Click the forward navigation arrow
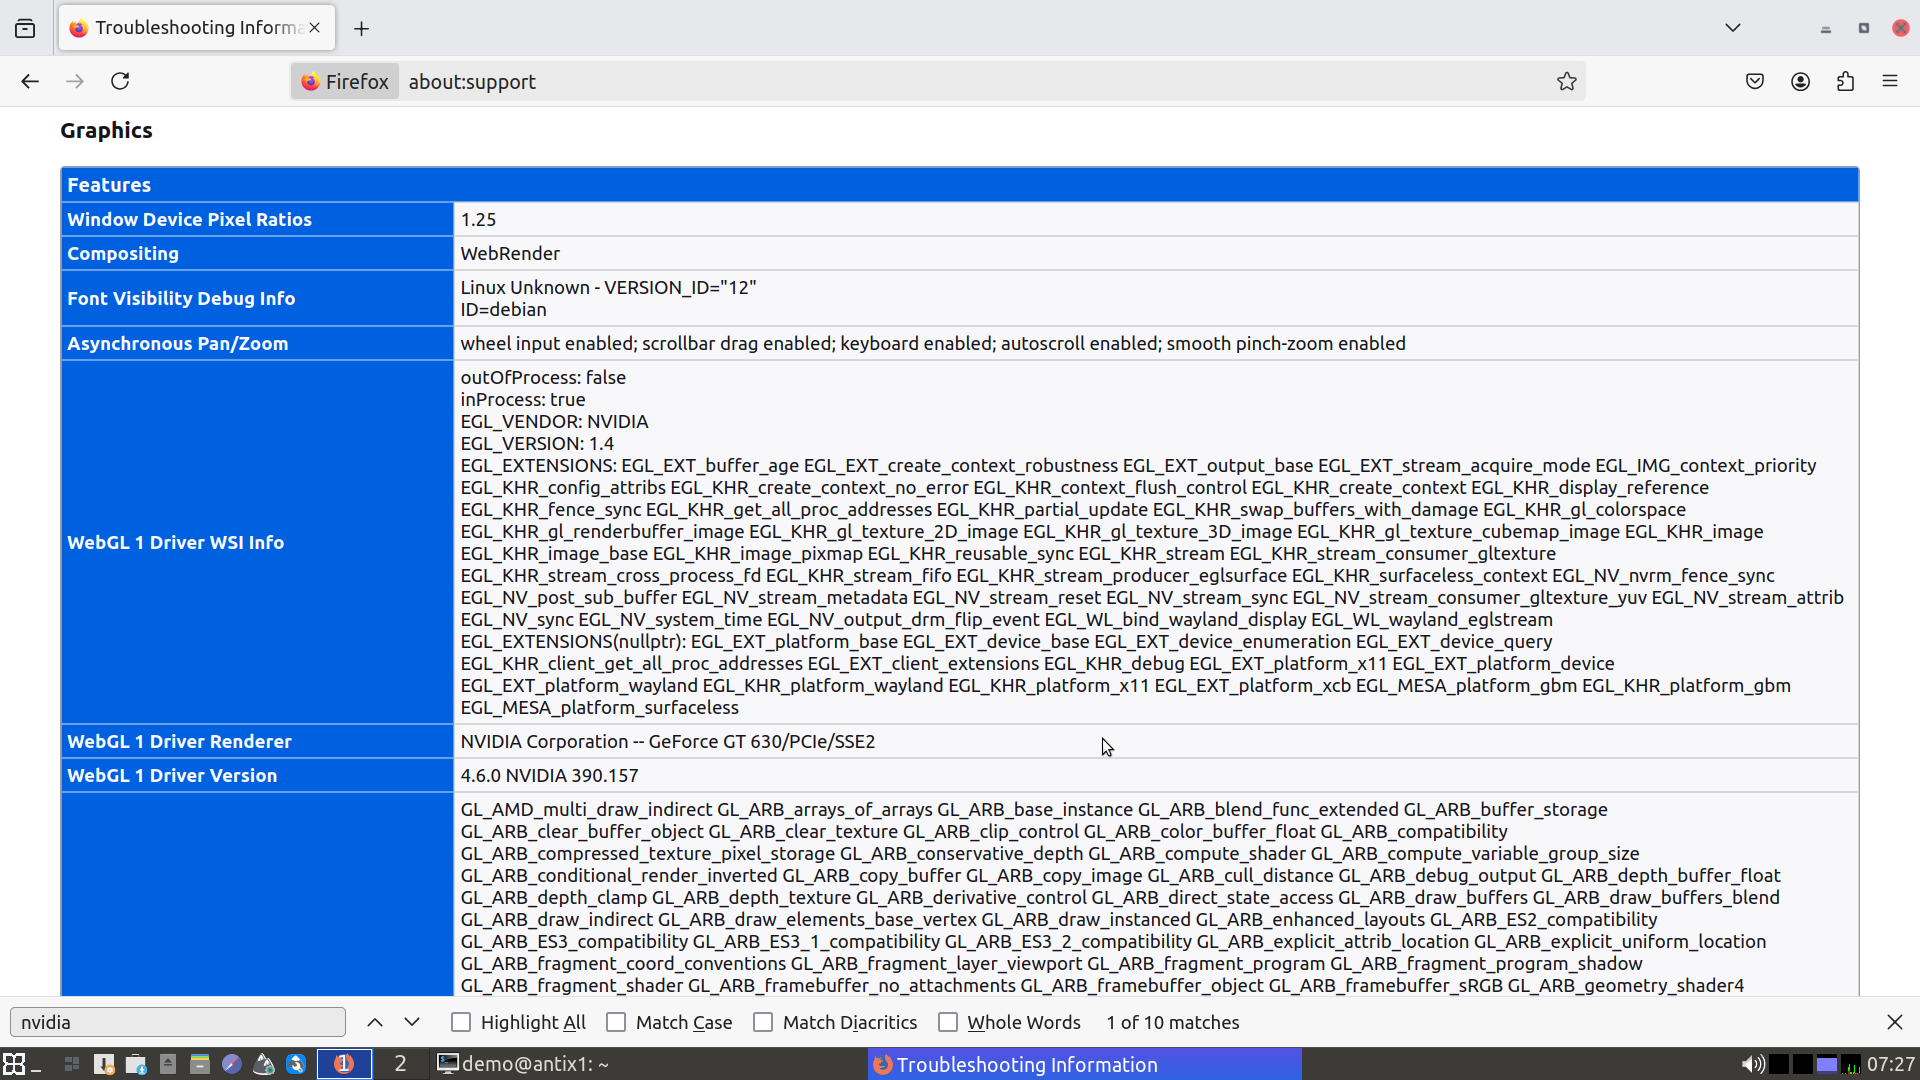The width and height of the screenshot is (1920, 1080). pos(75,81)
